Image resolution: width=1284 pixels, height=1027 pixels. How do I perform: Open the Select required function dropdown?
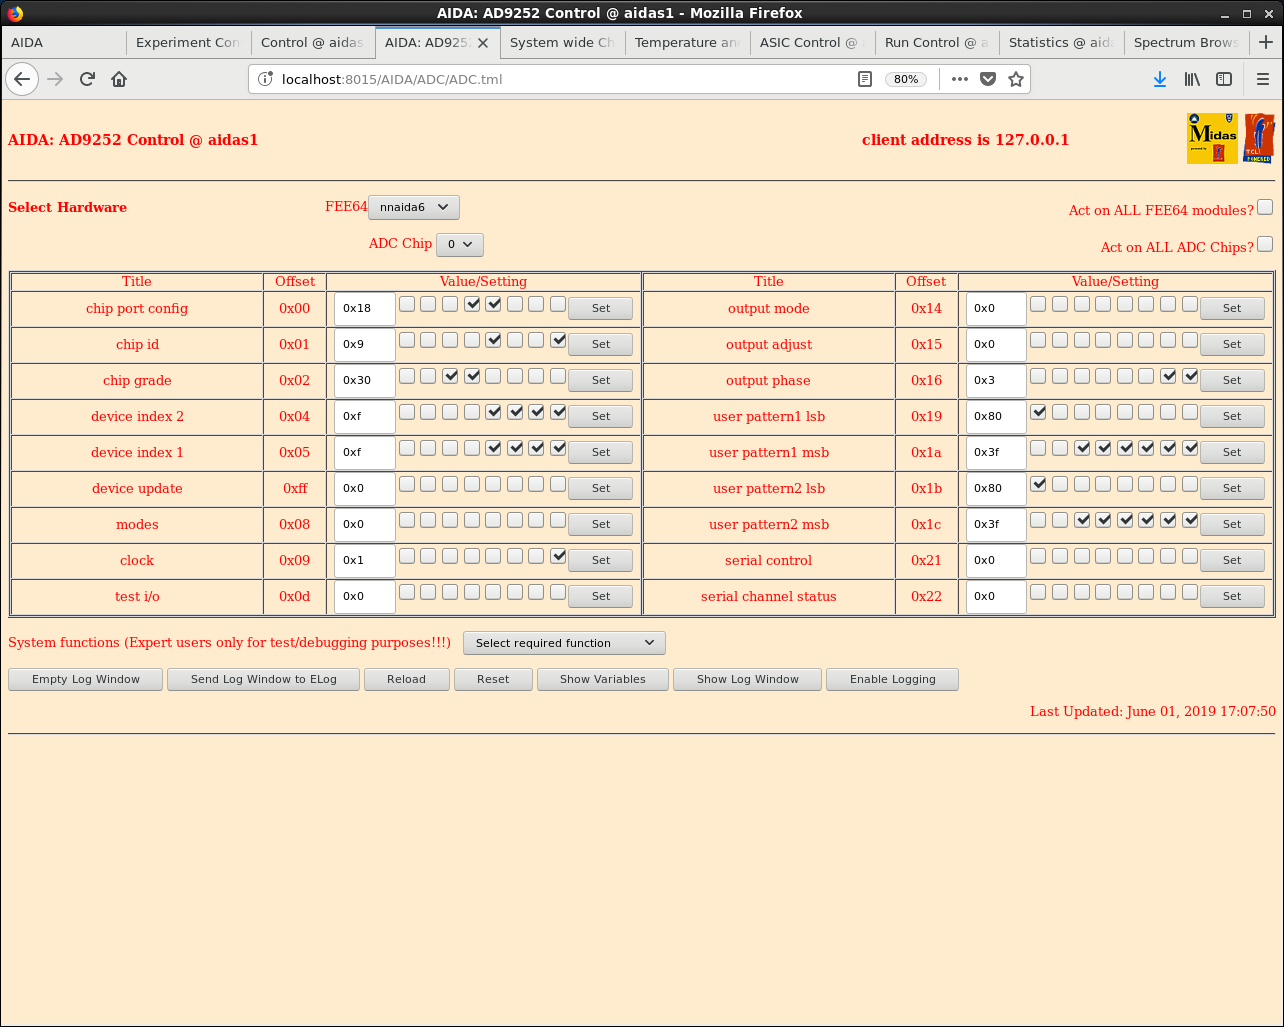(564, 643)
